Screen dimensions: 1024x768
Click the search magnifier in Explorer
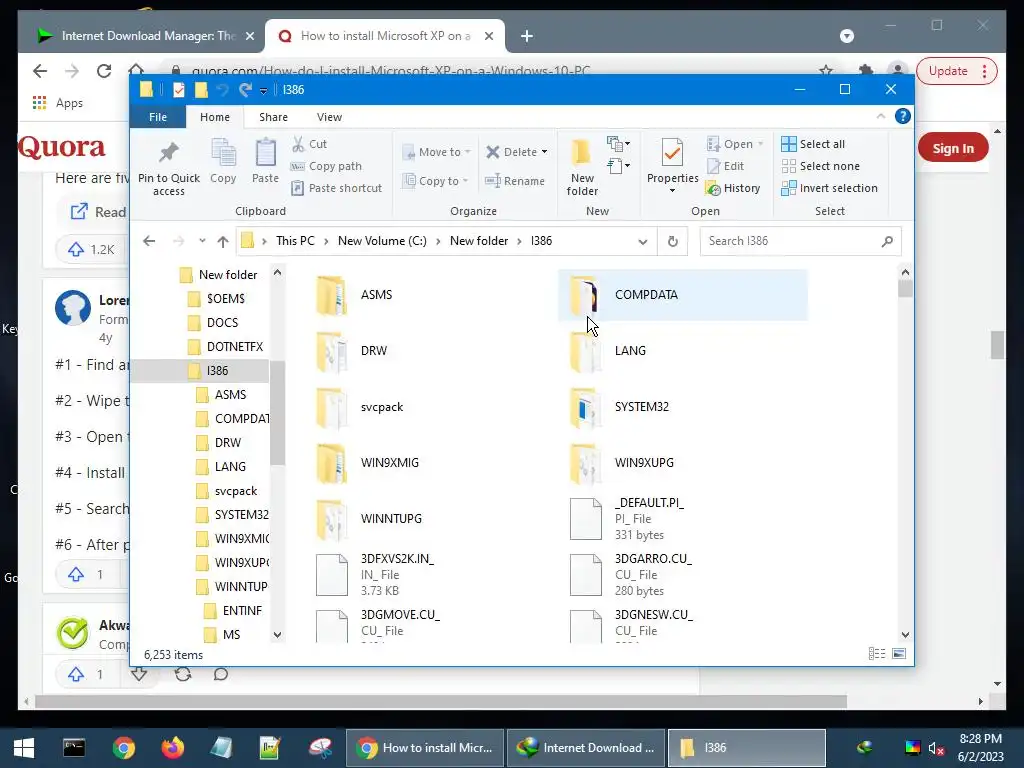pos(887,242)
